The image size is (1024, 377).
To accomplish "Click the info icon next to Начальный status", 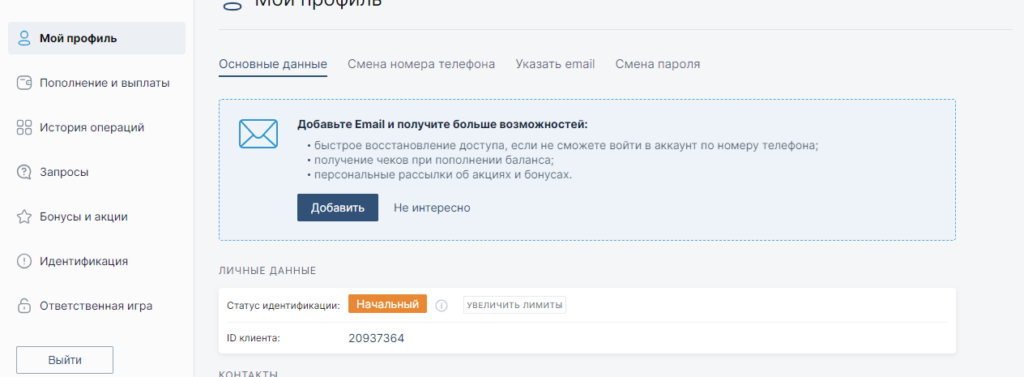I will (441, 305).
